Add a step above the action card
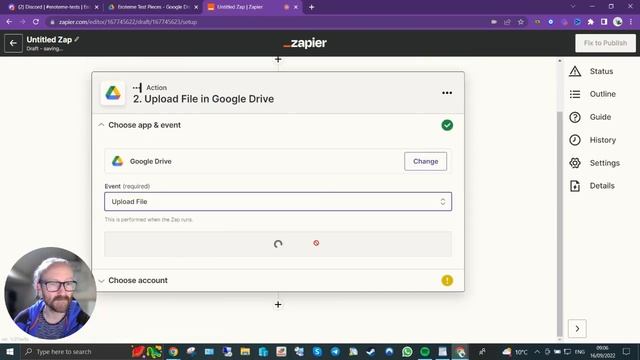The height and width of the screenshot is (360, 640). click(x=278, y=60)
